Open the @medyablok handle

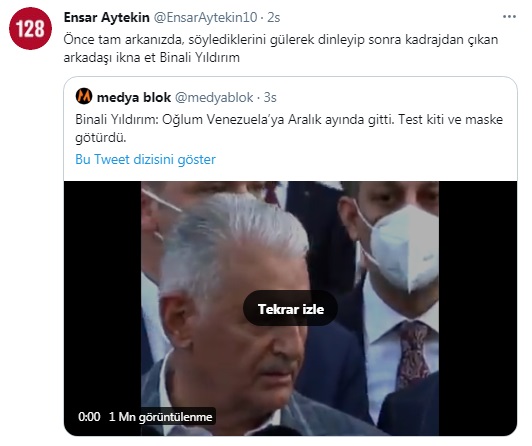[x=214, y=97]
